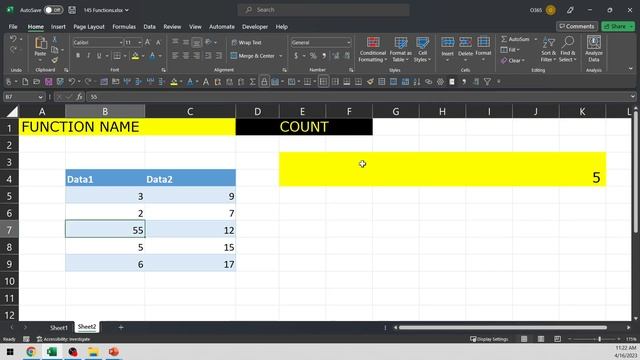Image resolution: width=640 pixels, height=360 pixels.
Task: Switch to the Insert tab
Action: tap(58, 27)
